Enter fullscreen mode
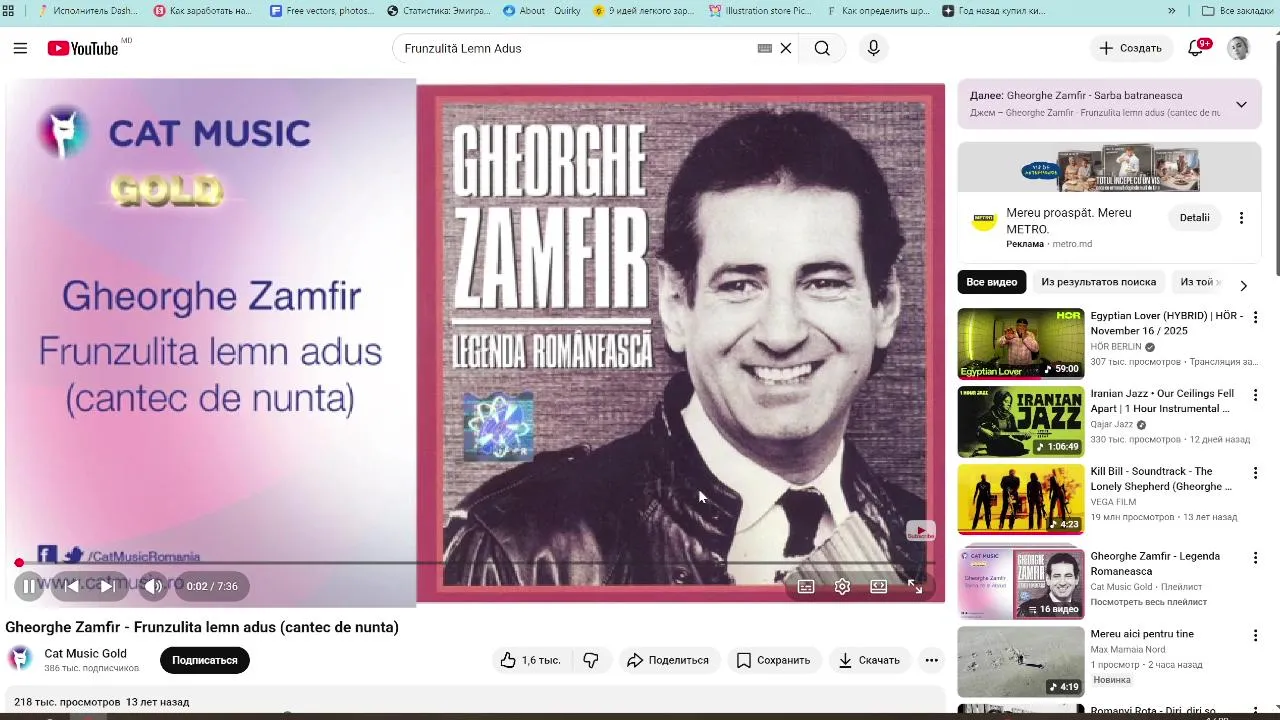The height and width of the screenshot is (720, 1280). click(915, 587)
